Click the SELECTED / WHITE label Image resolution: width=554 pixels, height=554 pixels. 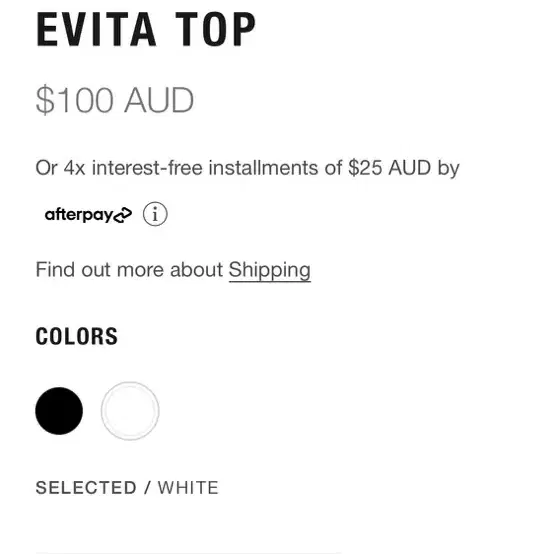click(127, 488)
